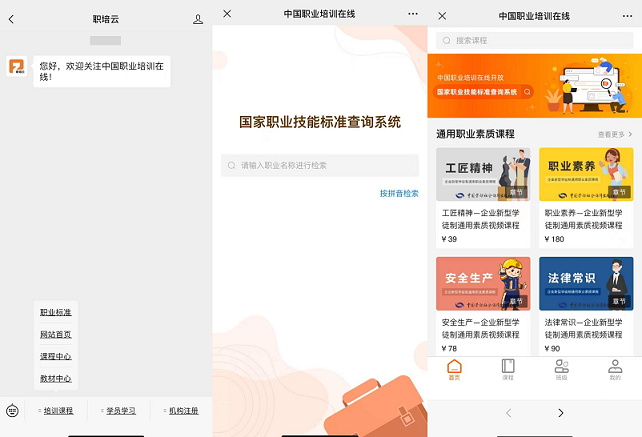Open the 职业素养 course thumbnail
The image size is (642, 437).
point(586,174)
